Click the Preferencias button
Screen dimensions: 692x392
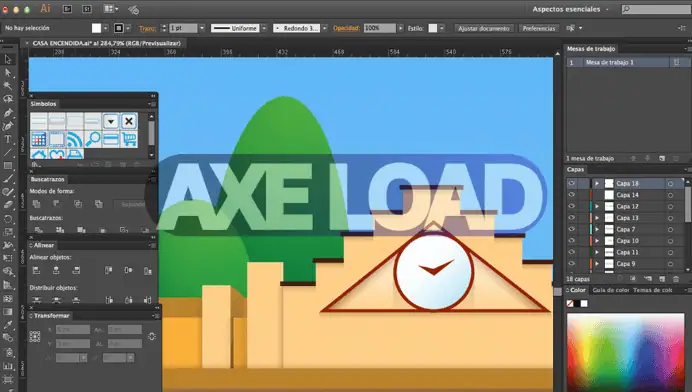coord(538,28)
